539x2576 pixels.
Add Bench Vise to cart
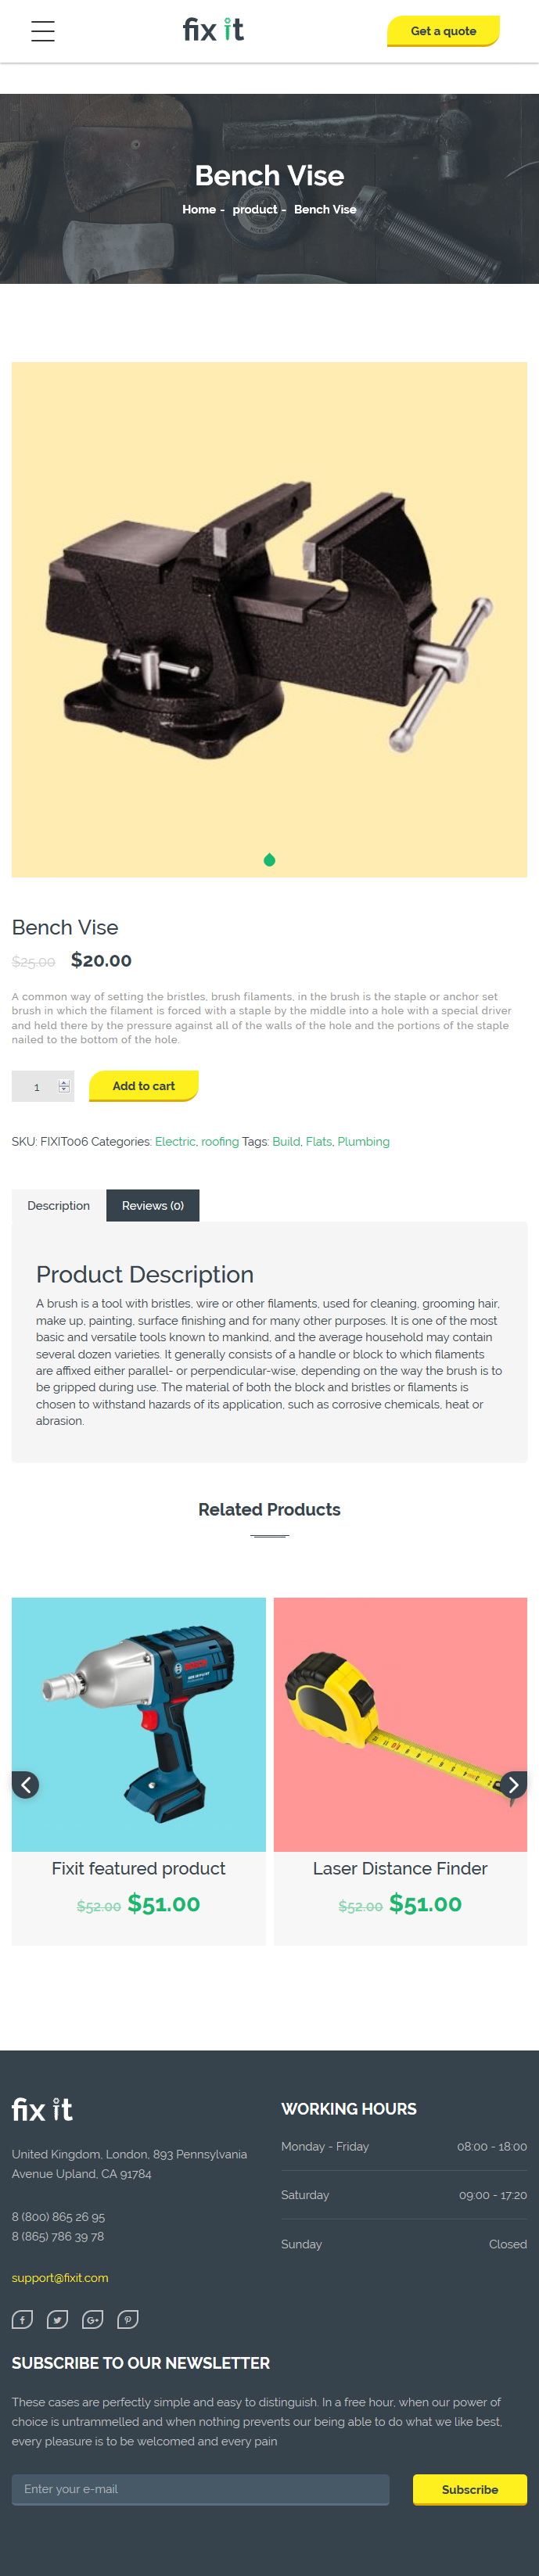point(144,1086)
